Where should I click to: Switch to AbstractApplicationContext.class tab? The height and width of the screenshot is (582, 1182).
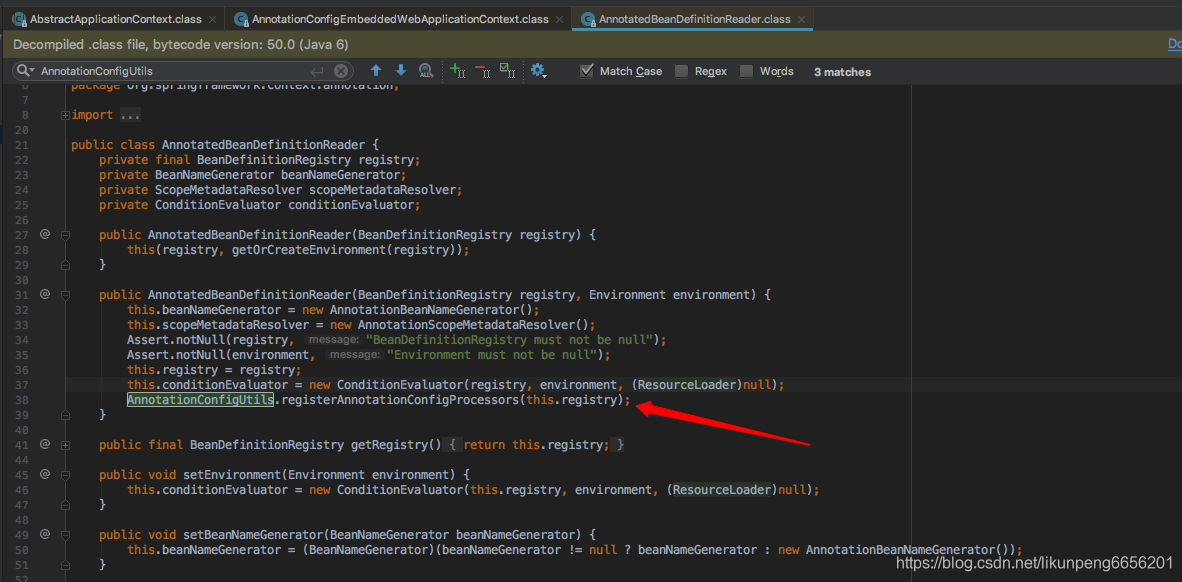pos(116,19)
